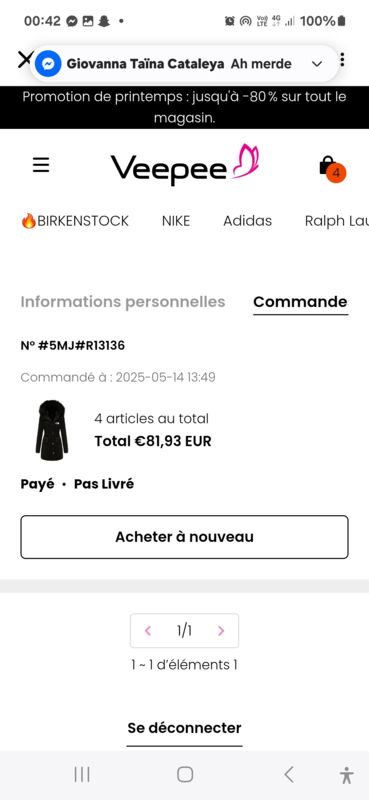The height and width of the screenshot is (800, 369).
Task: Open the NIKE brand category
Action: (176, 221)
